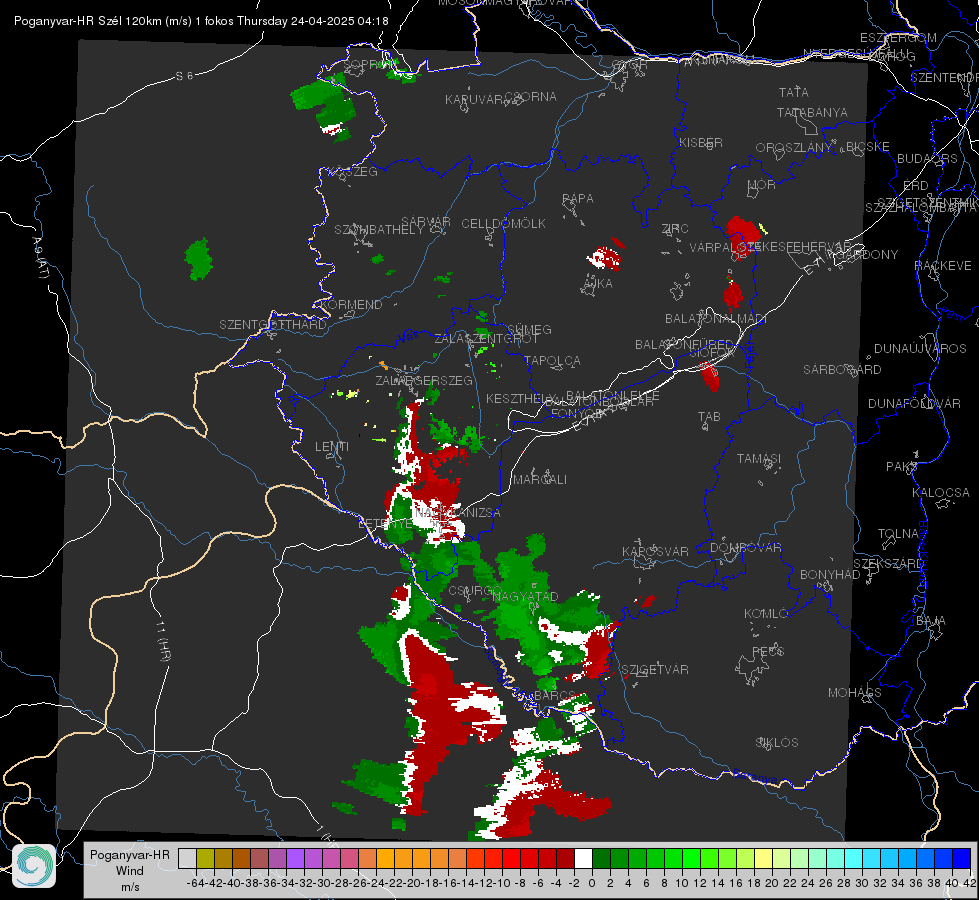Click the A 9 (AT) road label
Screen dimensions: 979x900
coord(41,257)
